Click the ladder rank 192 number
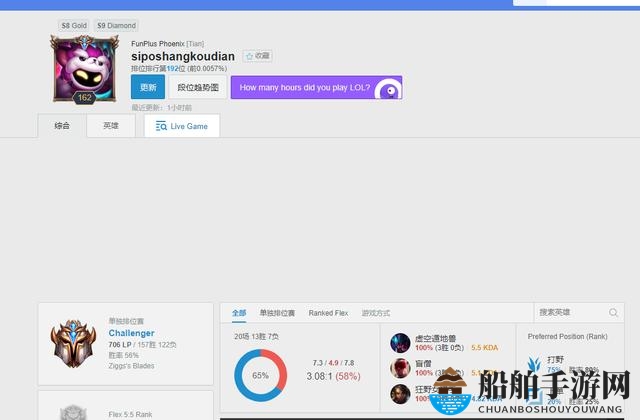Screen dimensions: 640x420 [173, 69]
